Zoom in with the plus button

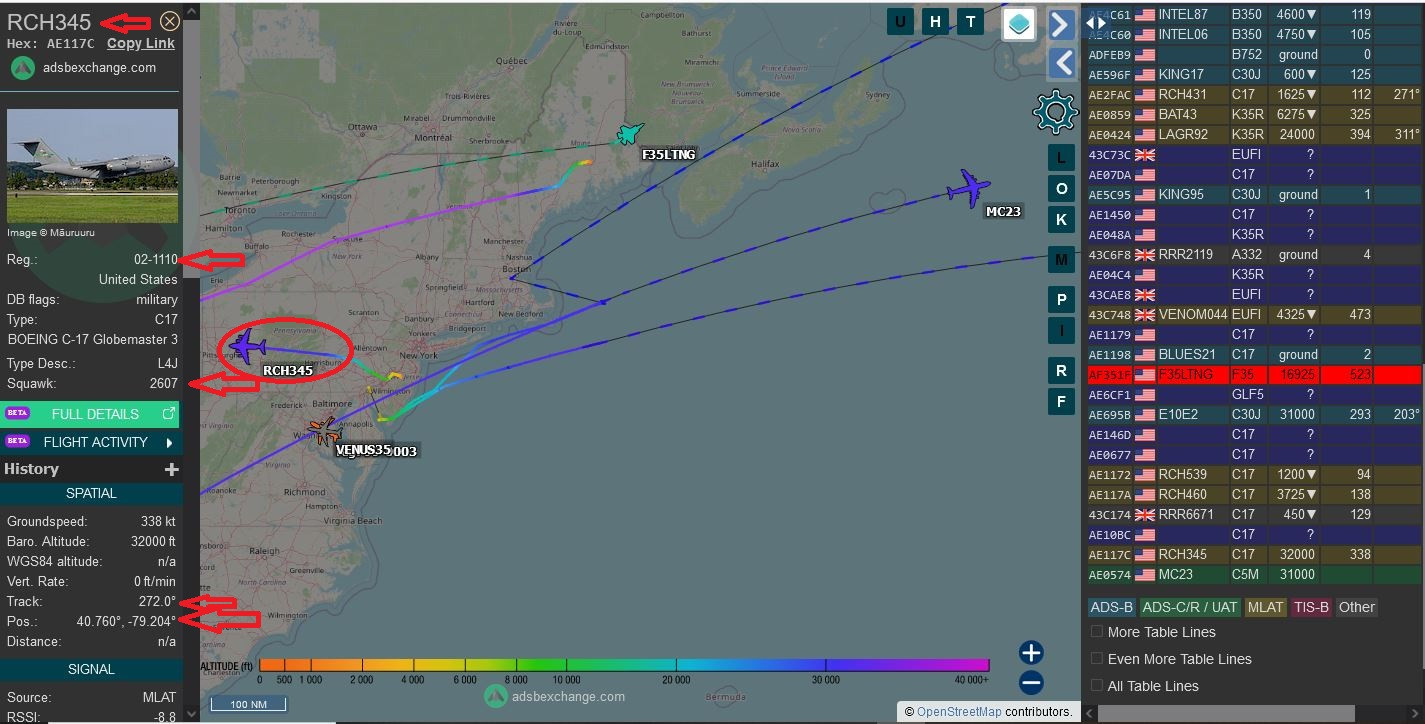[1031, 653]
